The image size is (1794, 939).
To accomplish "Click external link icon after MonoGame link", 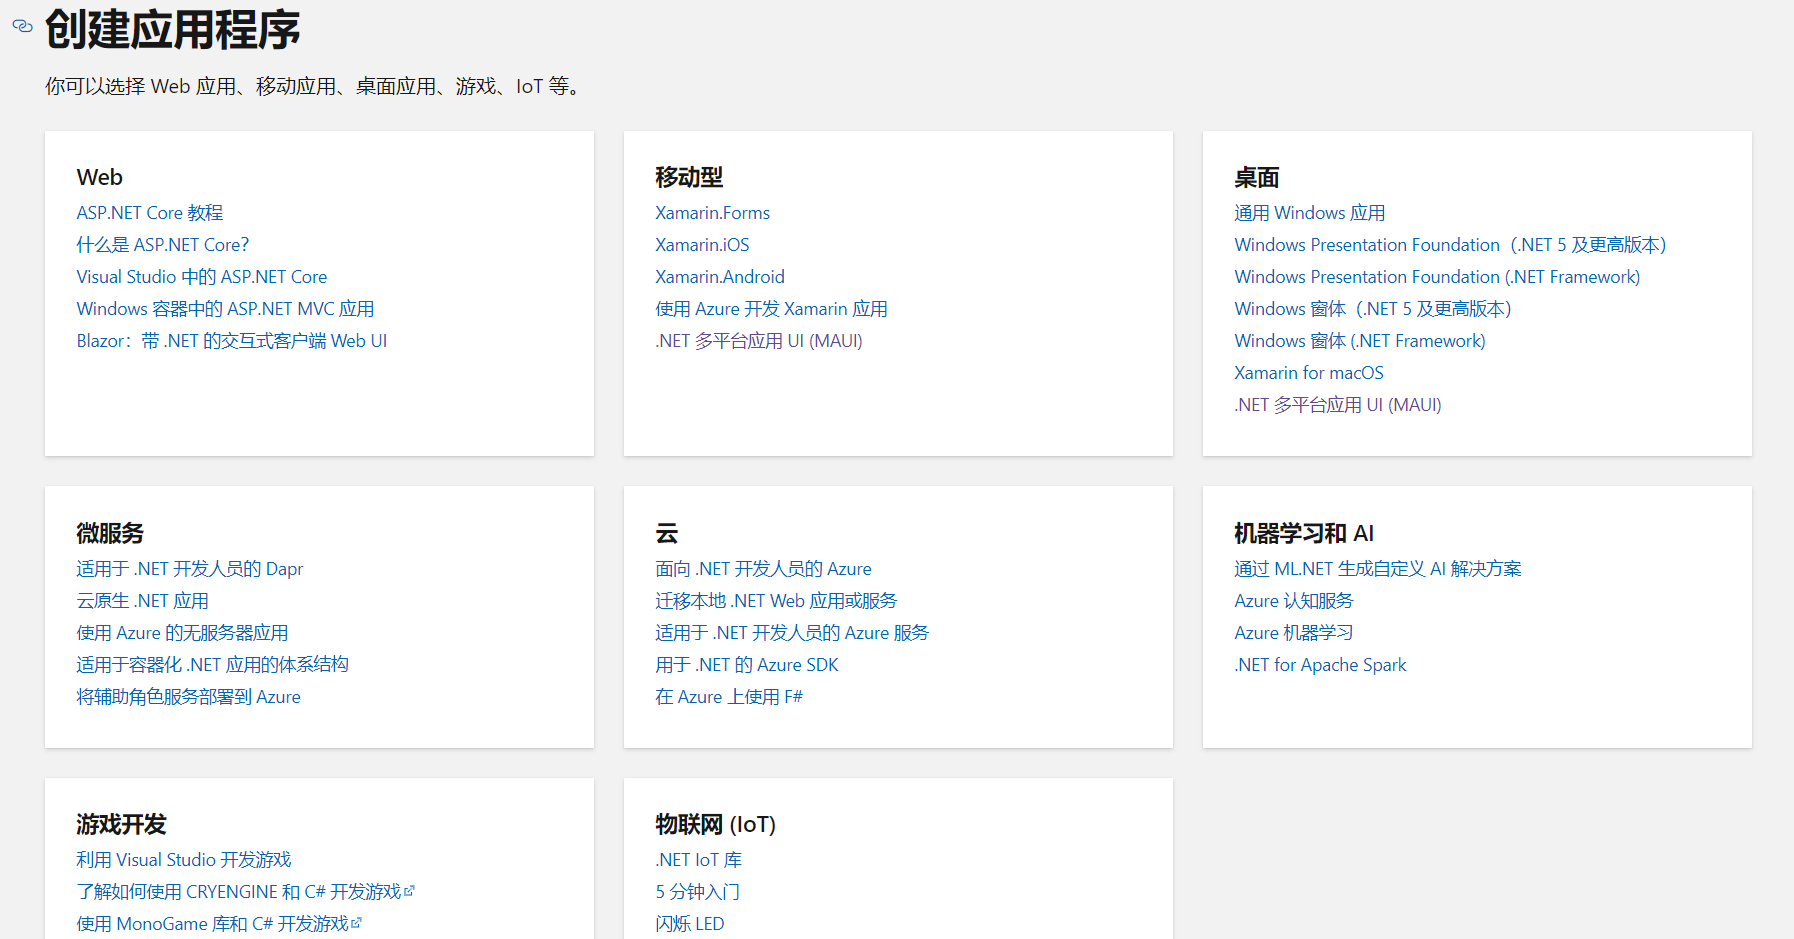I will click(356, 923).
